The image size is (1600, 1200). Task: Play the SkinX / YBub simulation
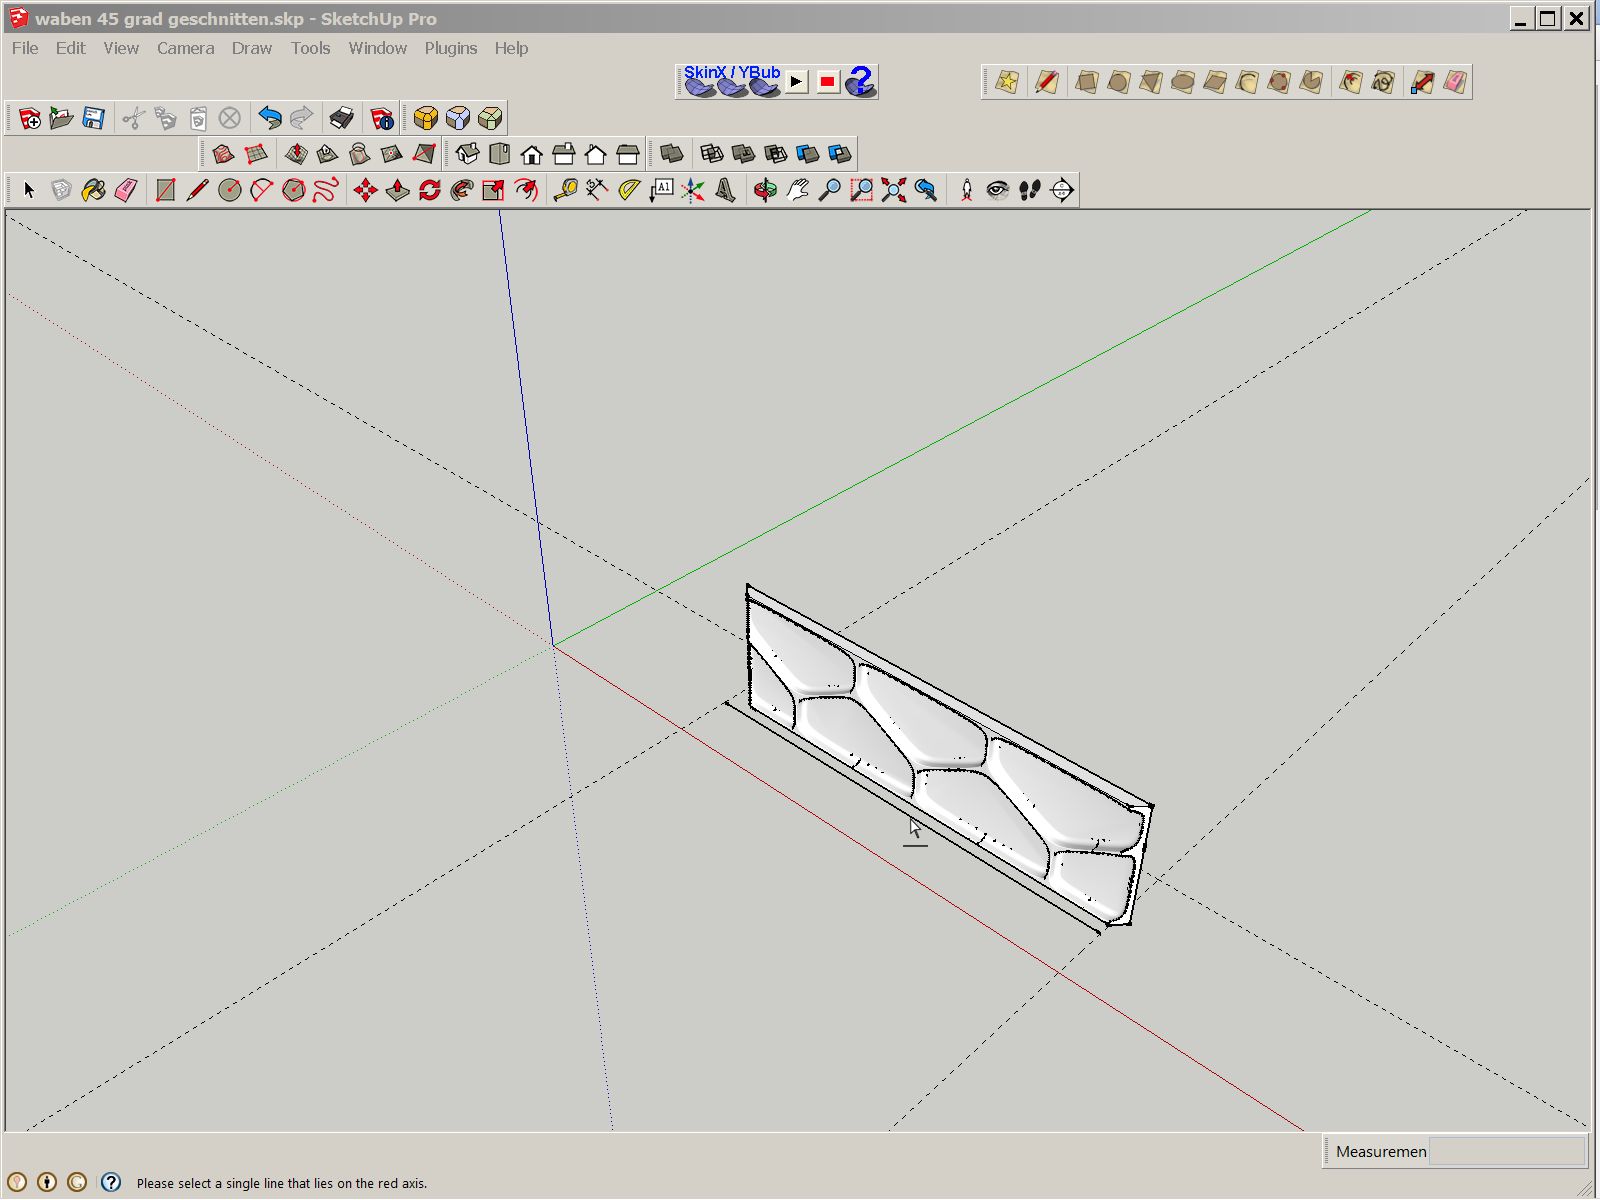tap(796, 82)
